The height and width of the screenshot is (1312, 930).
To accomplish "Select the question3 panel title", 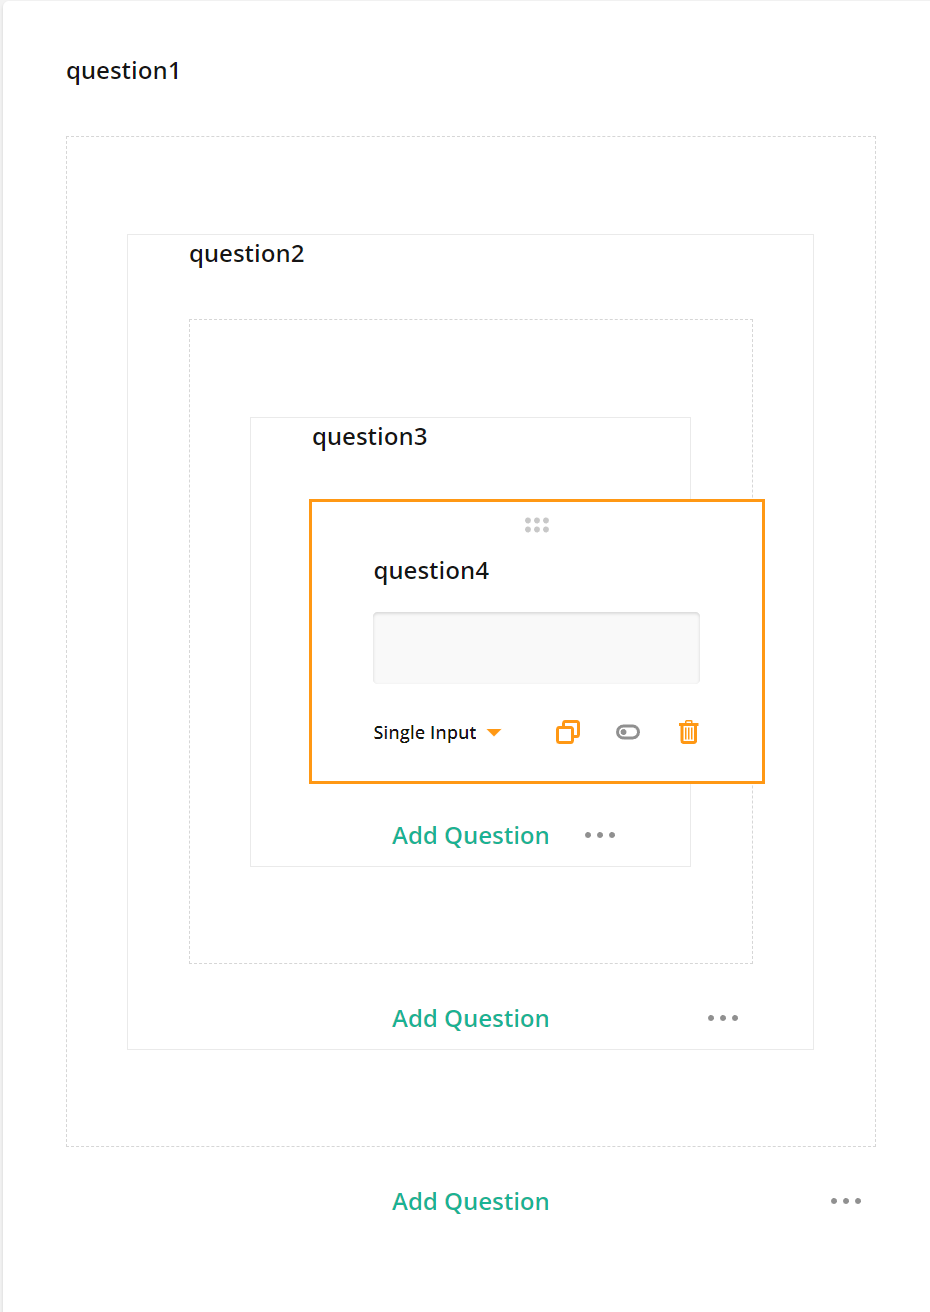I will tap(369, 437).
